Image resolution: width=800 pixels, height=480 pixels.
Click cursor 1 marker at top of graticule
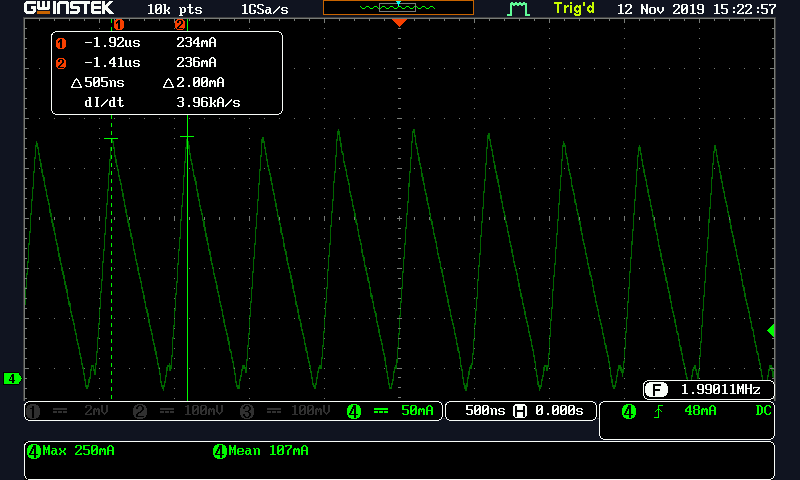(118, 24)
